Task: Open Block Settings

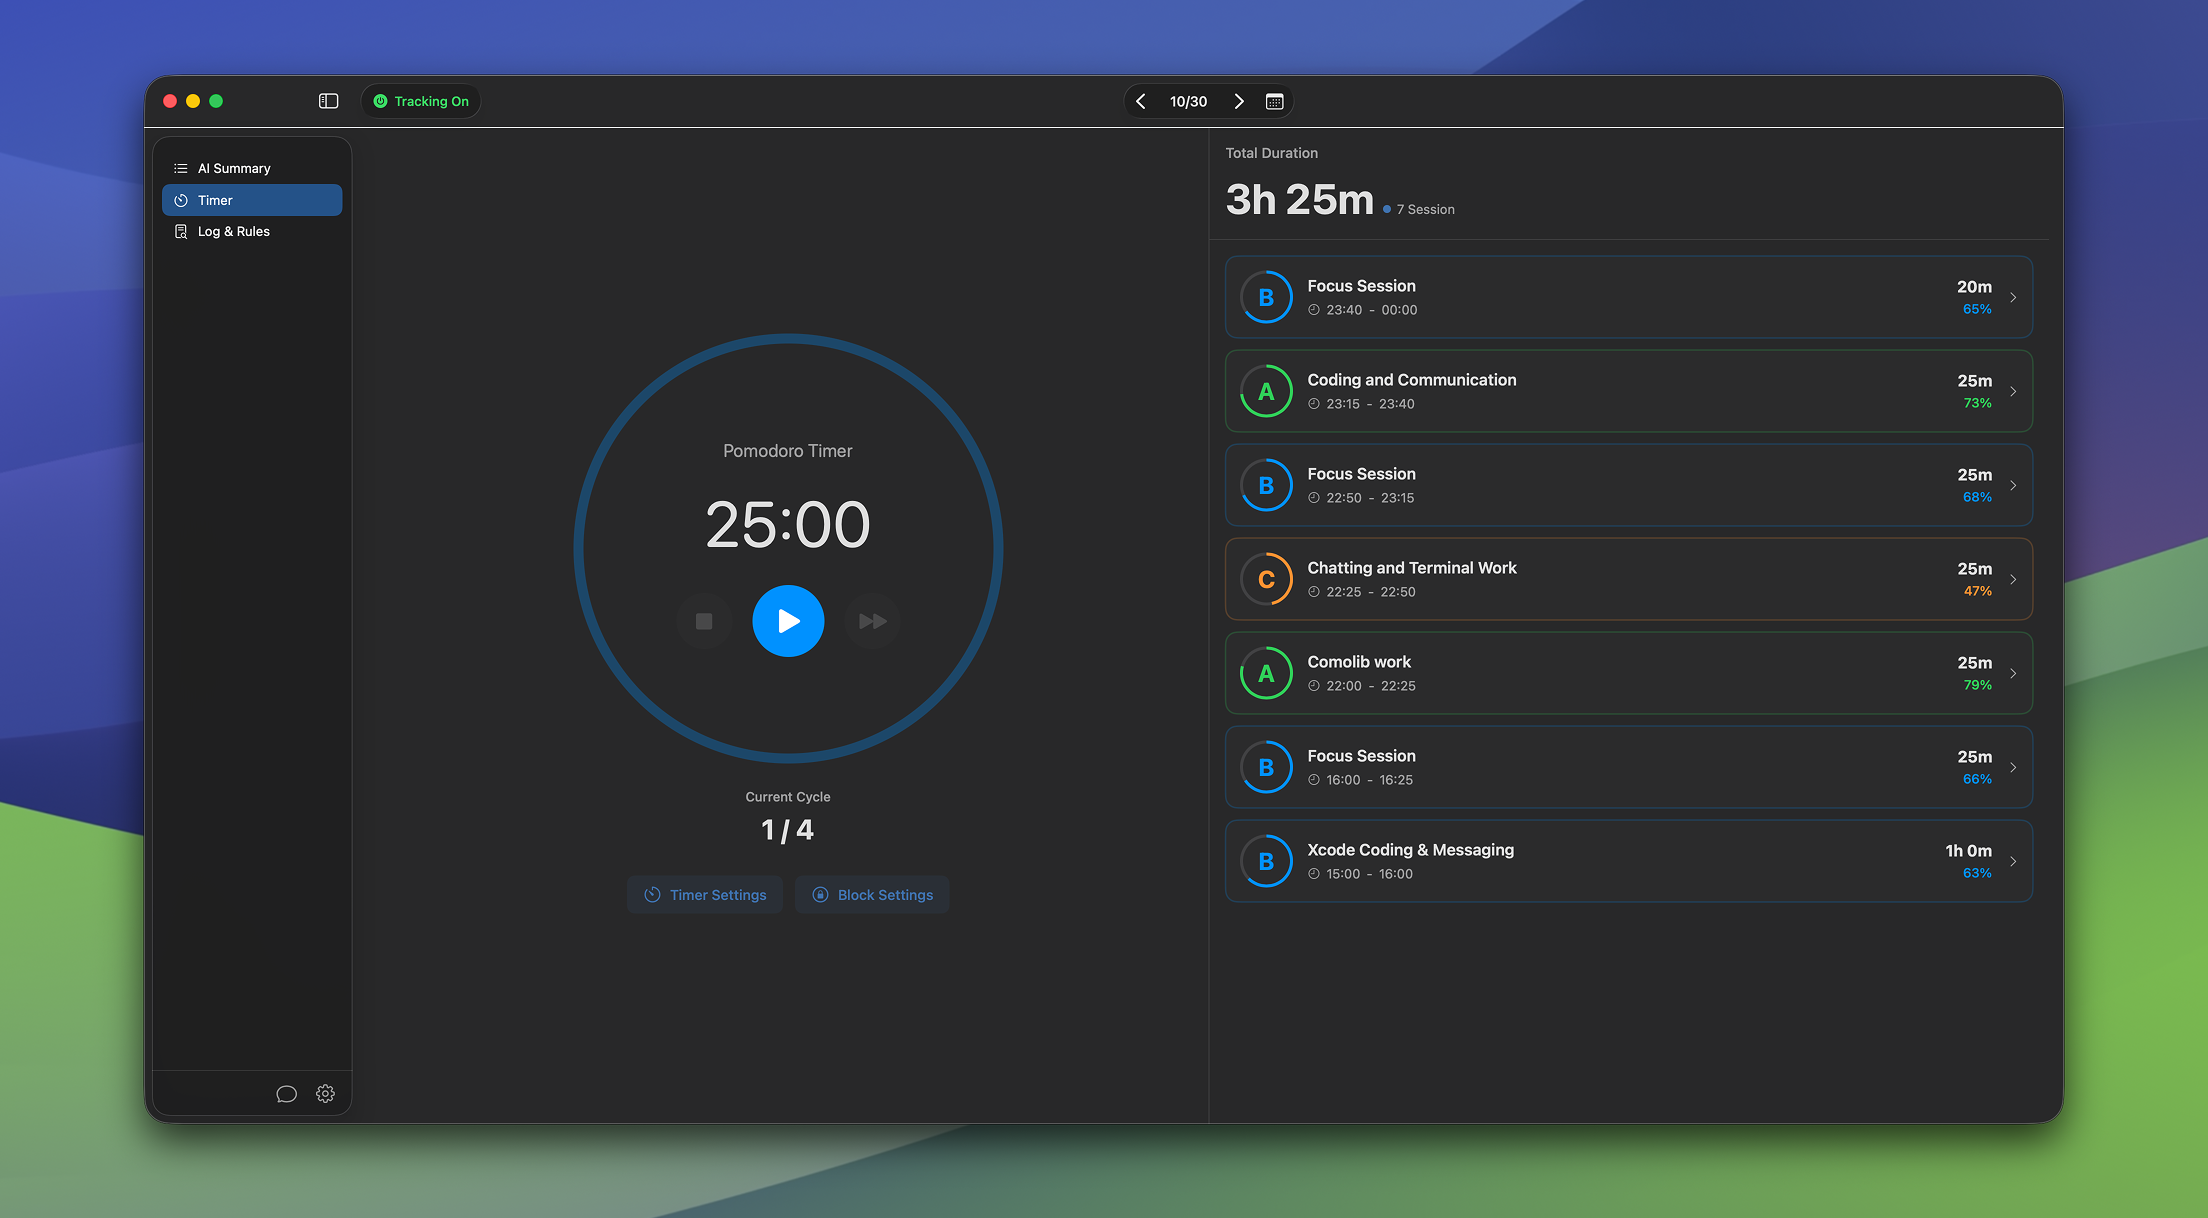Action: 871,894
